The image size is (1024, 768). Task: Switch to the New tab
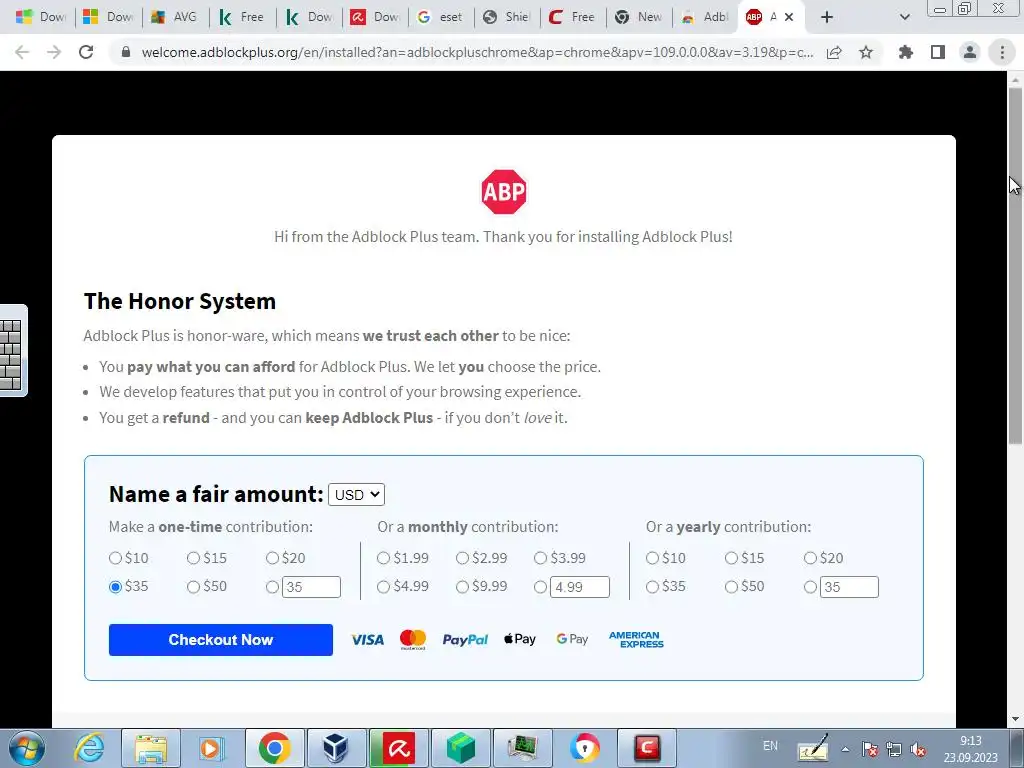(639, 17)
